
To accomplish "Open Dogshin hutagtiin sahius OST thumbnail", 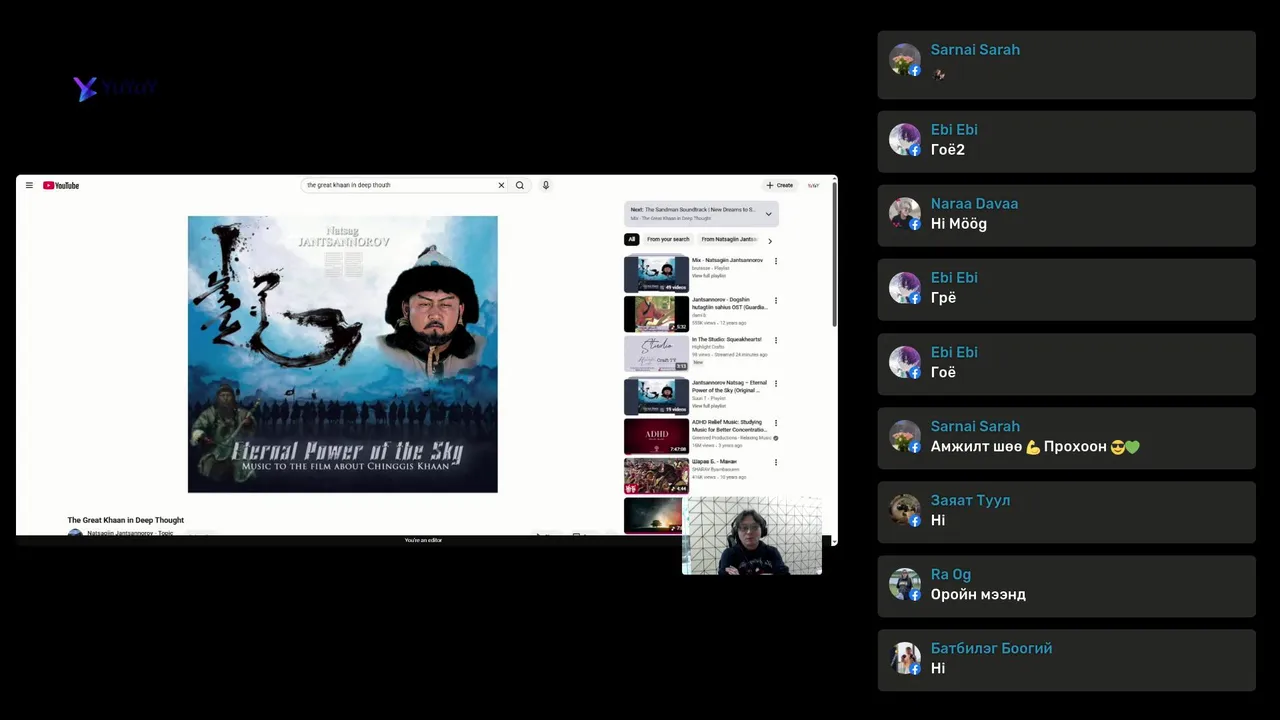I will [x=656, y=314].
